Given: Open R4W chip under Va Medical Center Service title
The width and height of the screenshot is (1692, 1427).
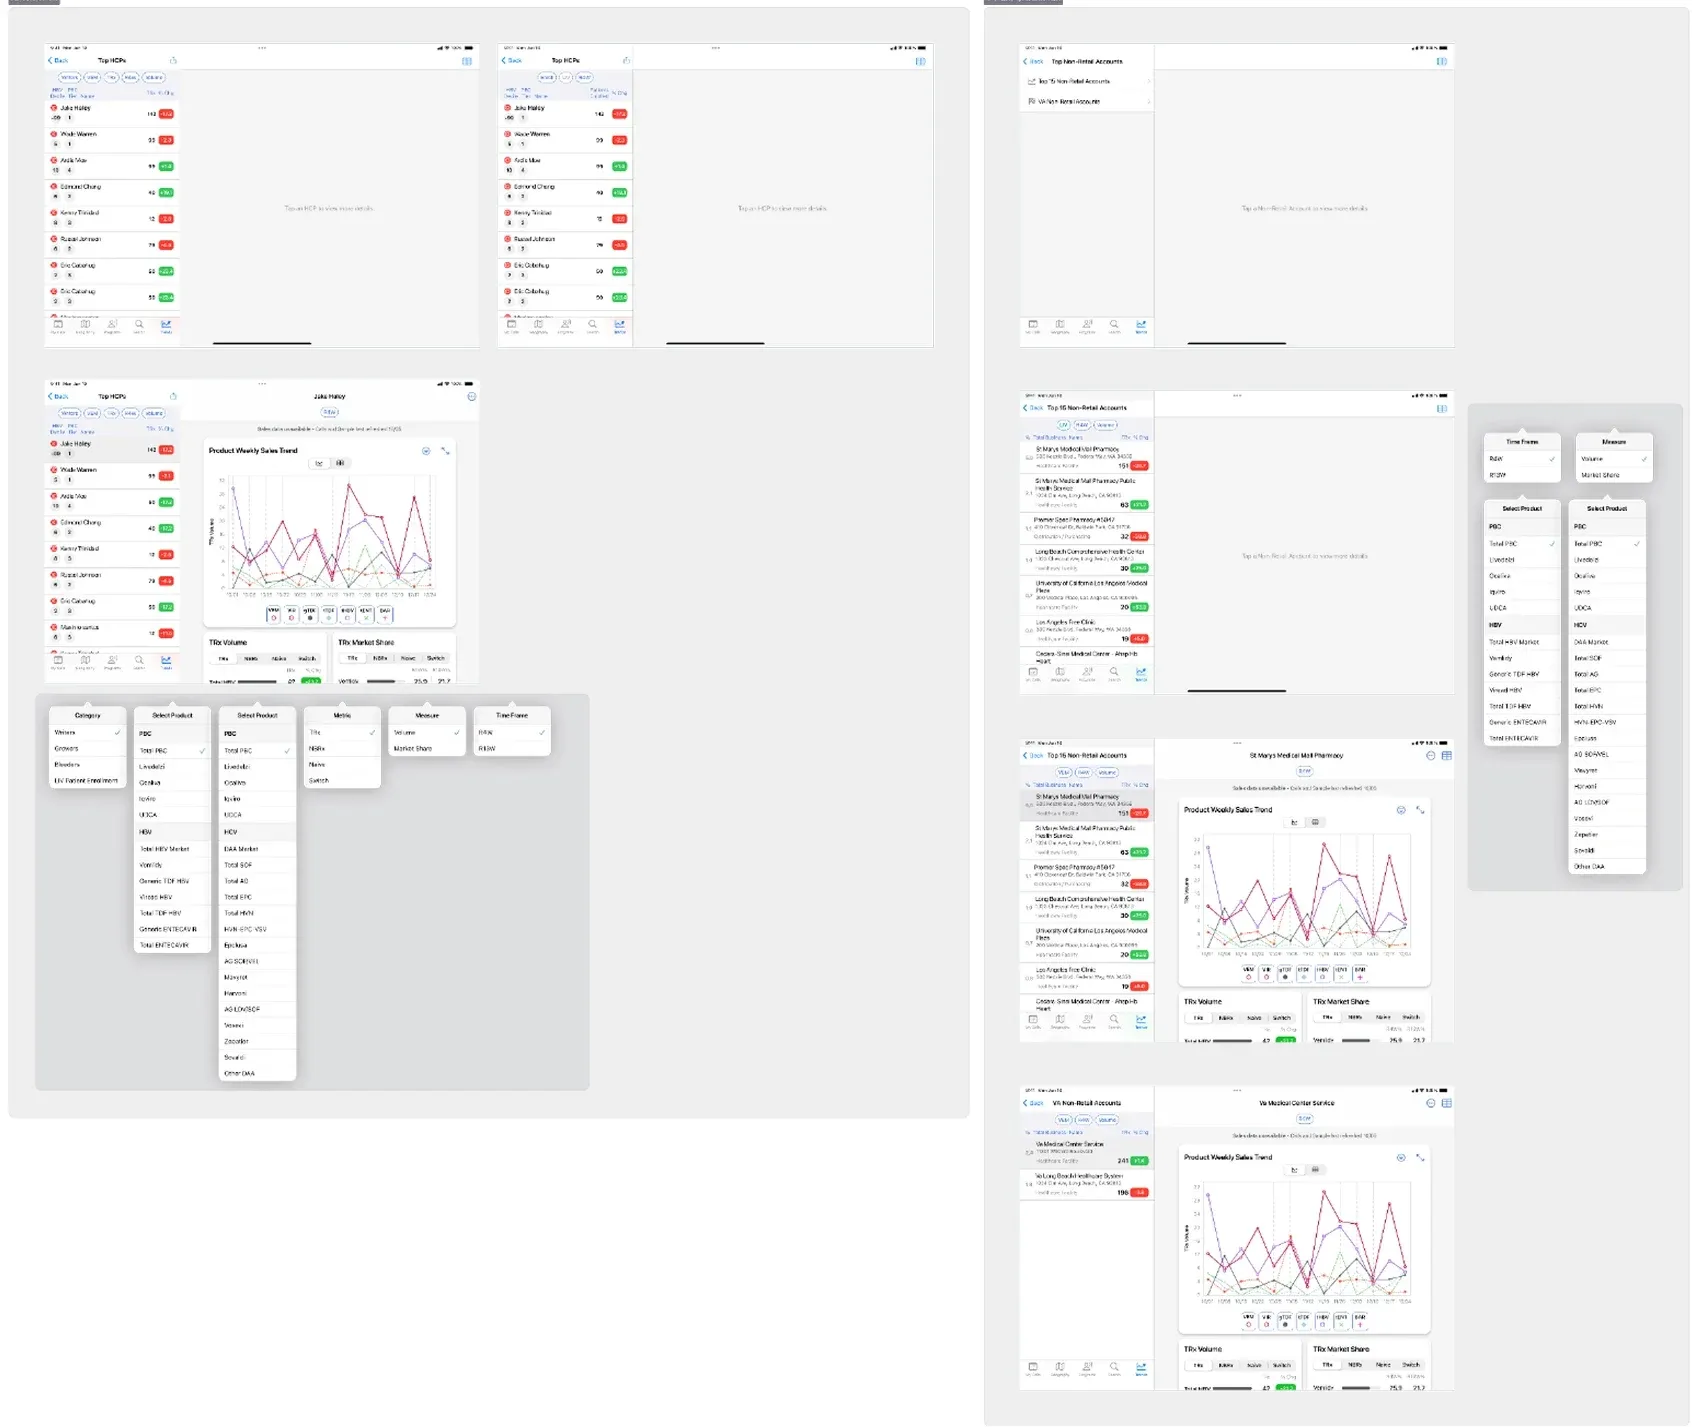Looking at the screenshot, I should [x=1304, y=1119].
